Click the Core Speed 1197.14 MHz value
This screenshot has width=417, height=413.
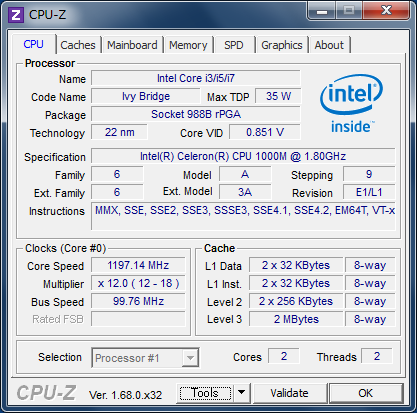coord(138,265)
